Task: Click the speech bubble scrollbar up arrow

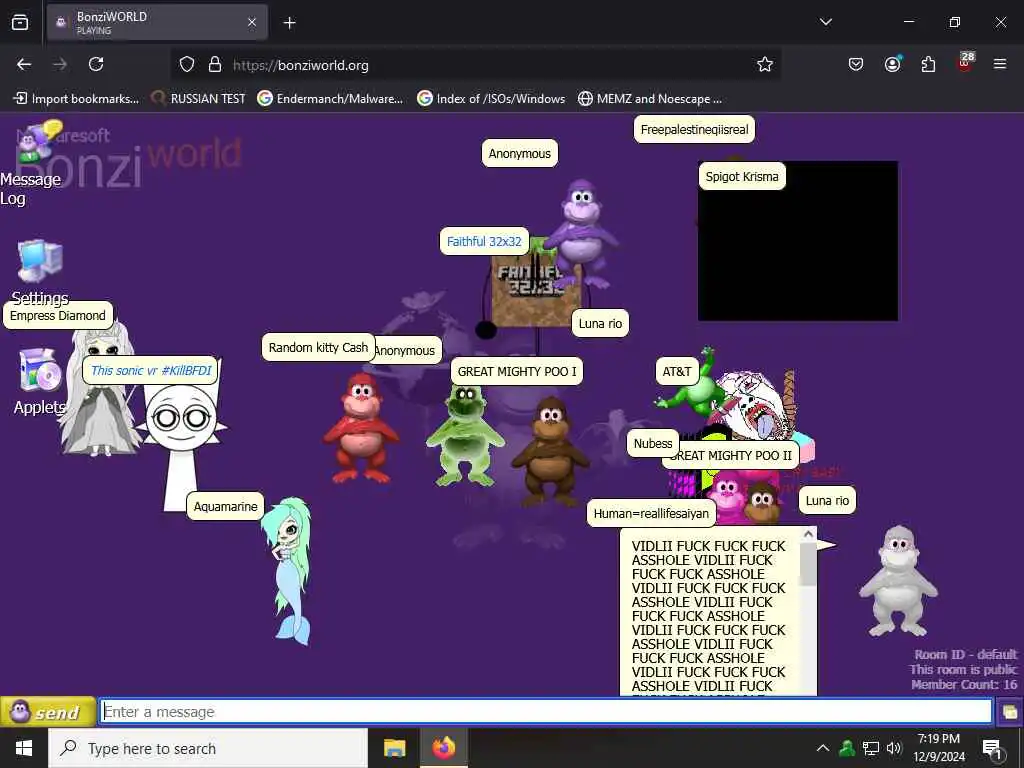Action: coord(808,534)
